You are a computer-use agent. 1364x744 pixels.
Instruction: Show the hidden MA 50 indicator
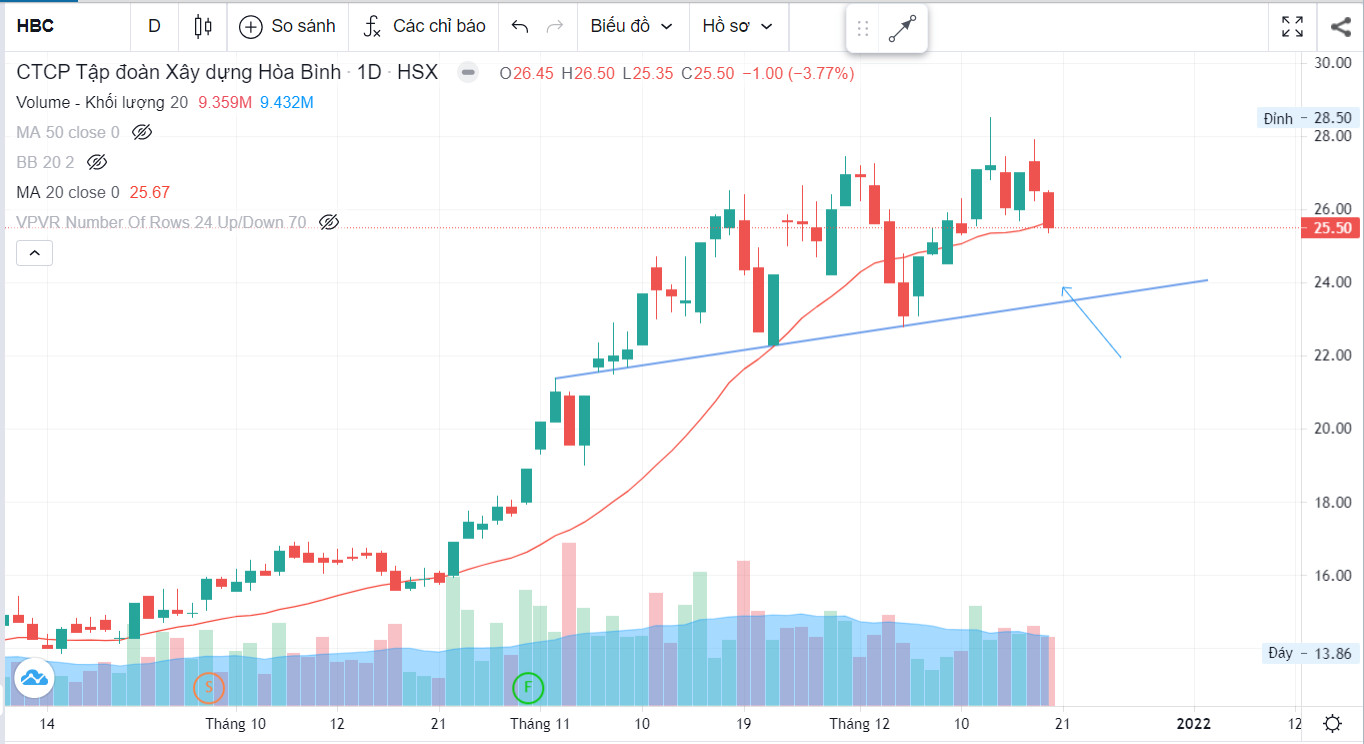click(142, 132)
